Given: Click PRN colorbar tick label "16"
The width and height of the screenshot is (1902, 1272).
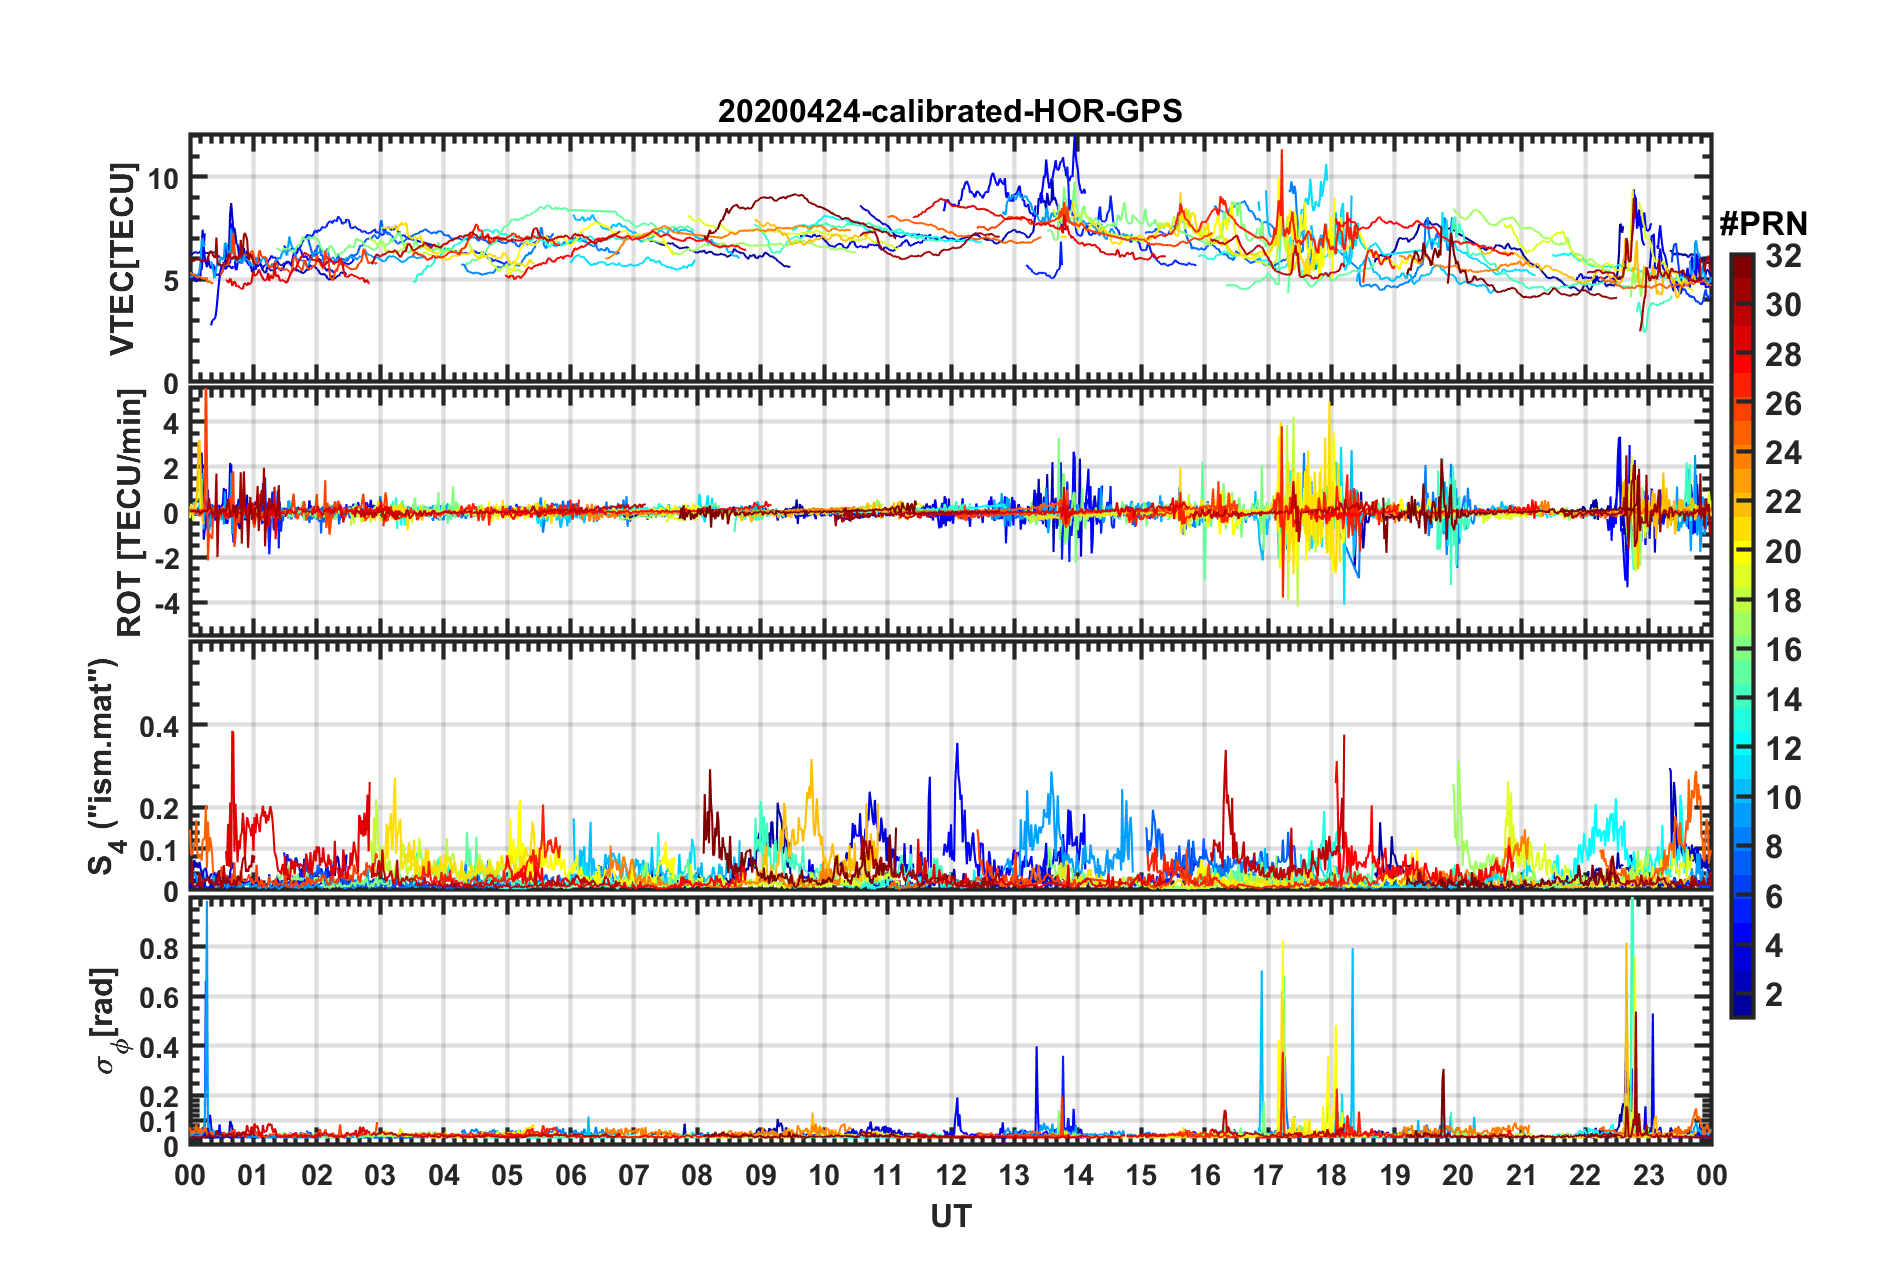Looking at the screenshot, I should 1783,650.
